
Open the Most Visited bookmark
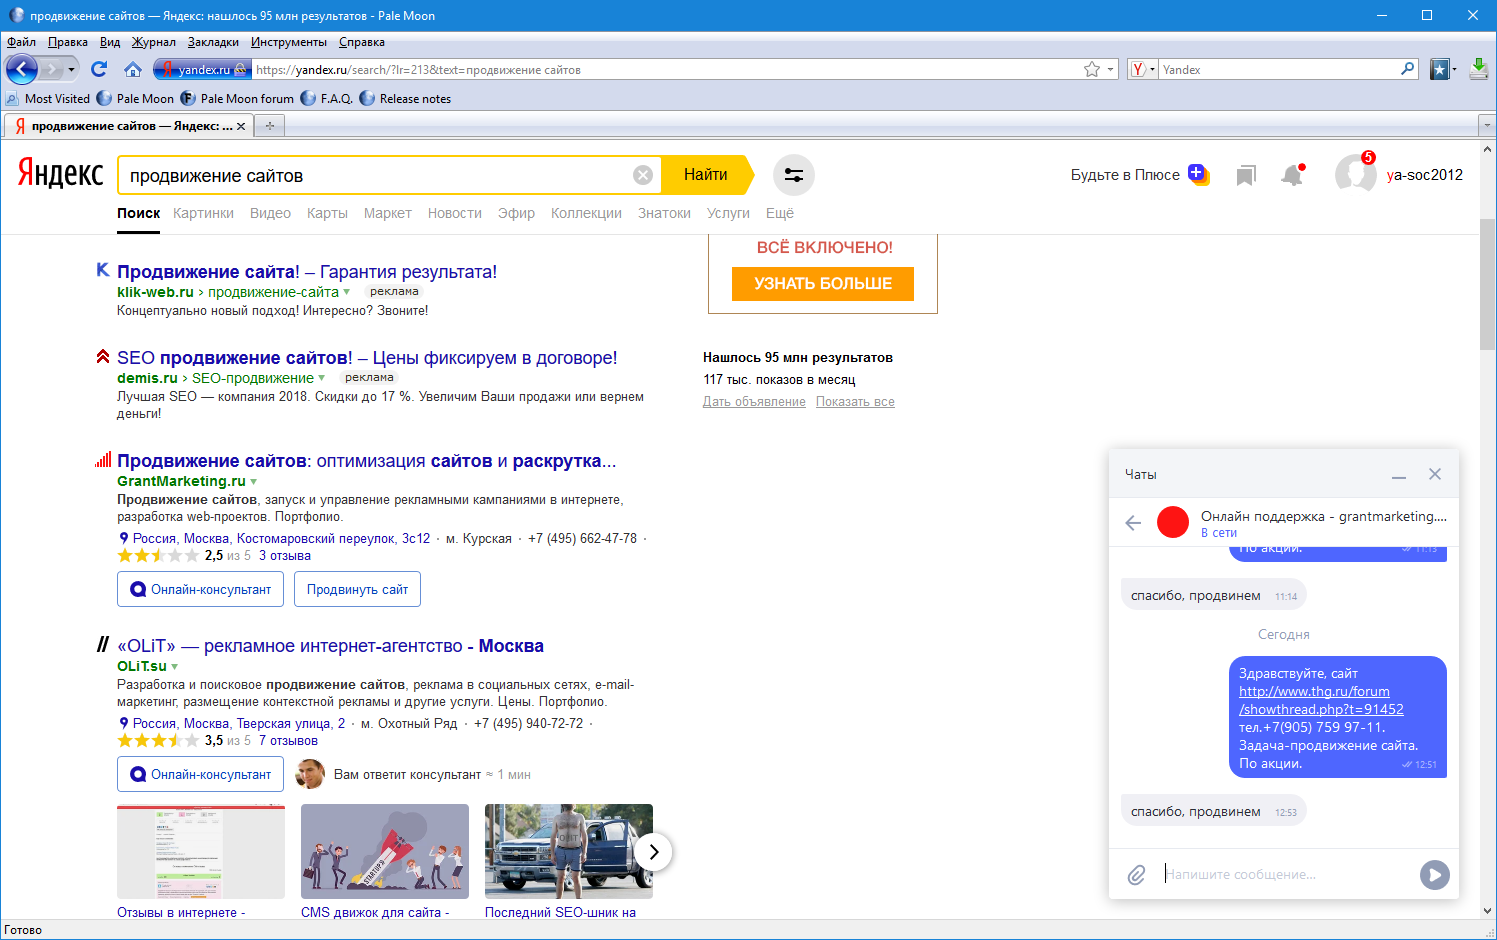pos(48,99)
